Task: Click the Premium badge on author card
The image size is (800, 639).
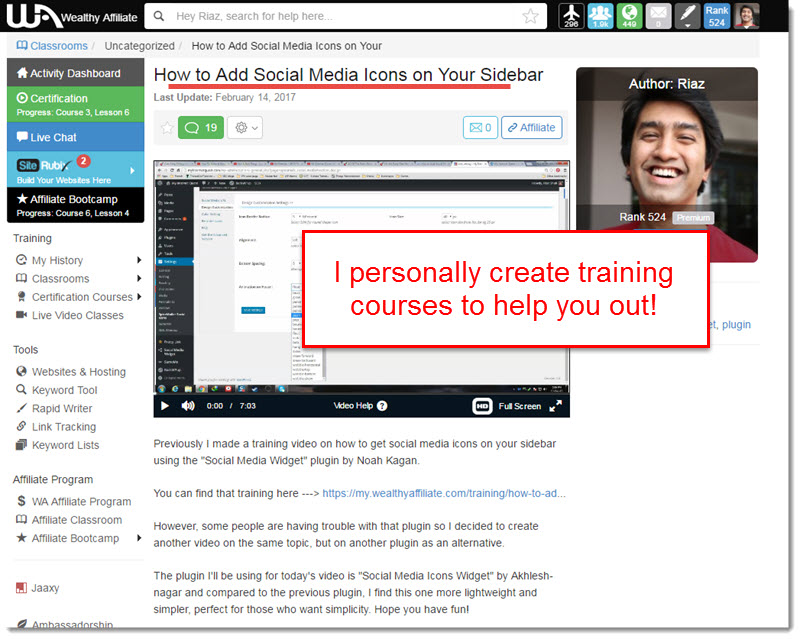Action: point(693,217)
